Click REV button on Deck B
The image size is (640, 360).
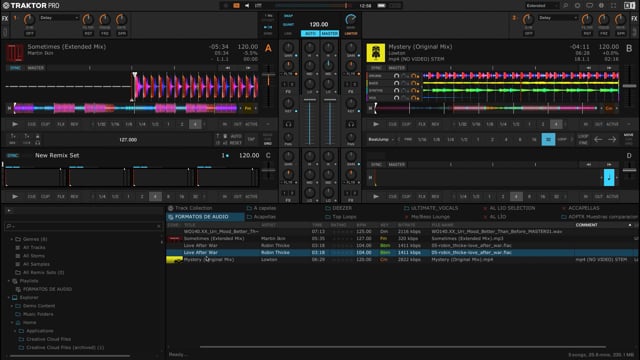point(435,124)
